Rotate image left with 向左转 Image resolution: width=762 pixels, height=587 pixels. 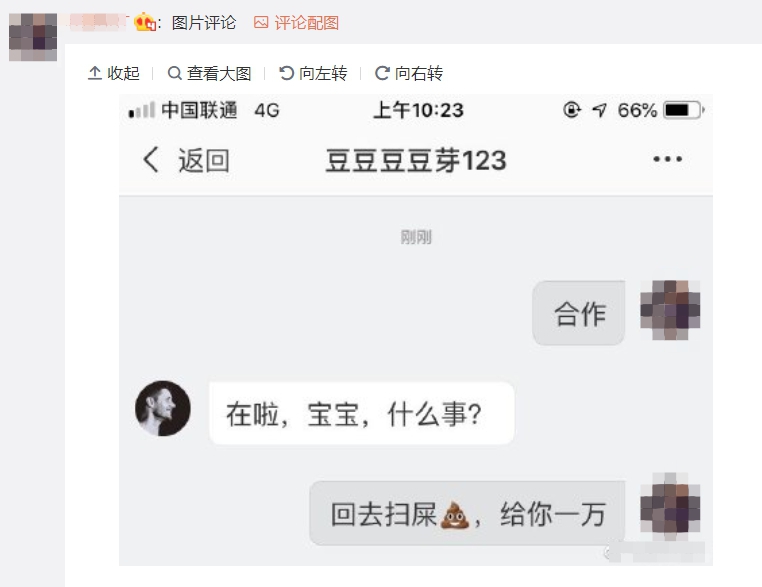point(313,73)
